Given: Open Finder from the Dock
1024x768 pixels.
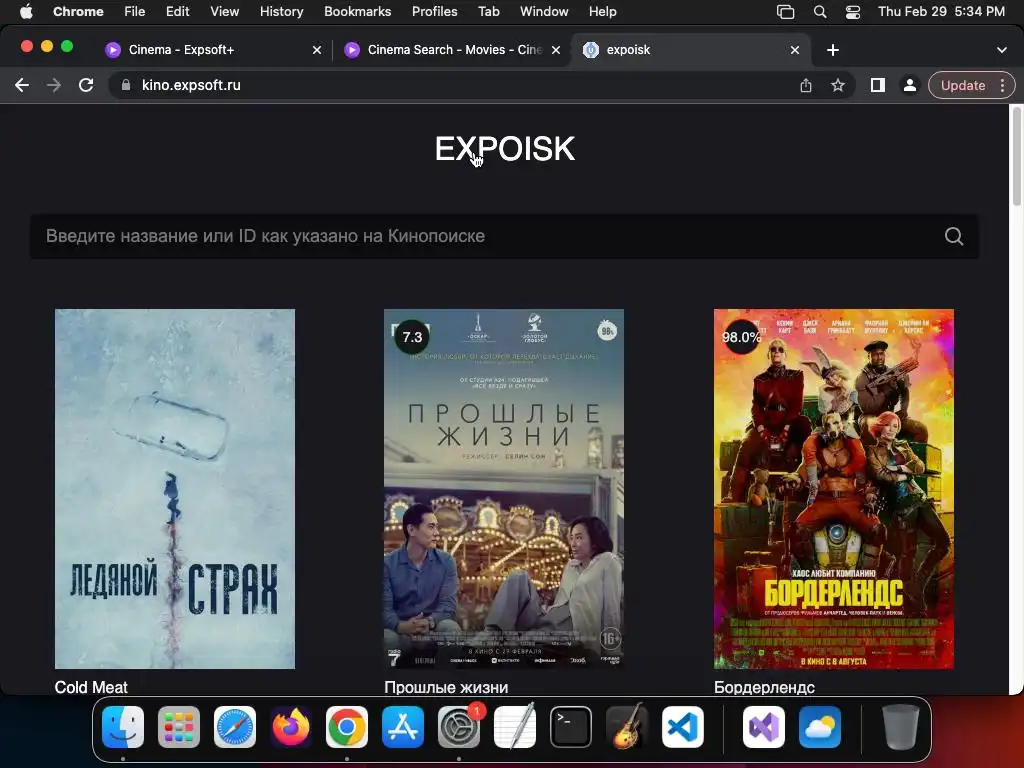Looking at the screenshot, I should [x=123, y=727].
